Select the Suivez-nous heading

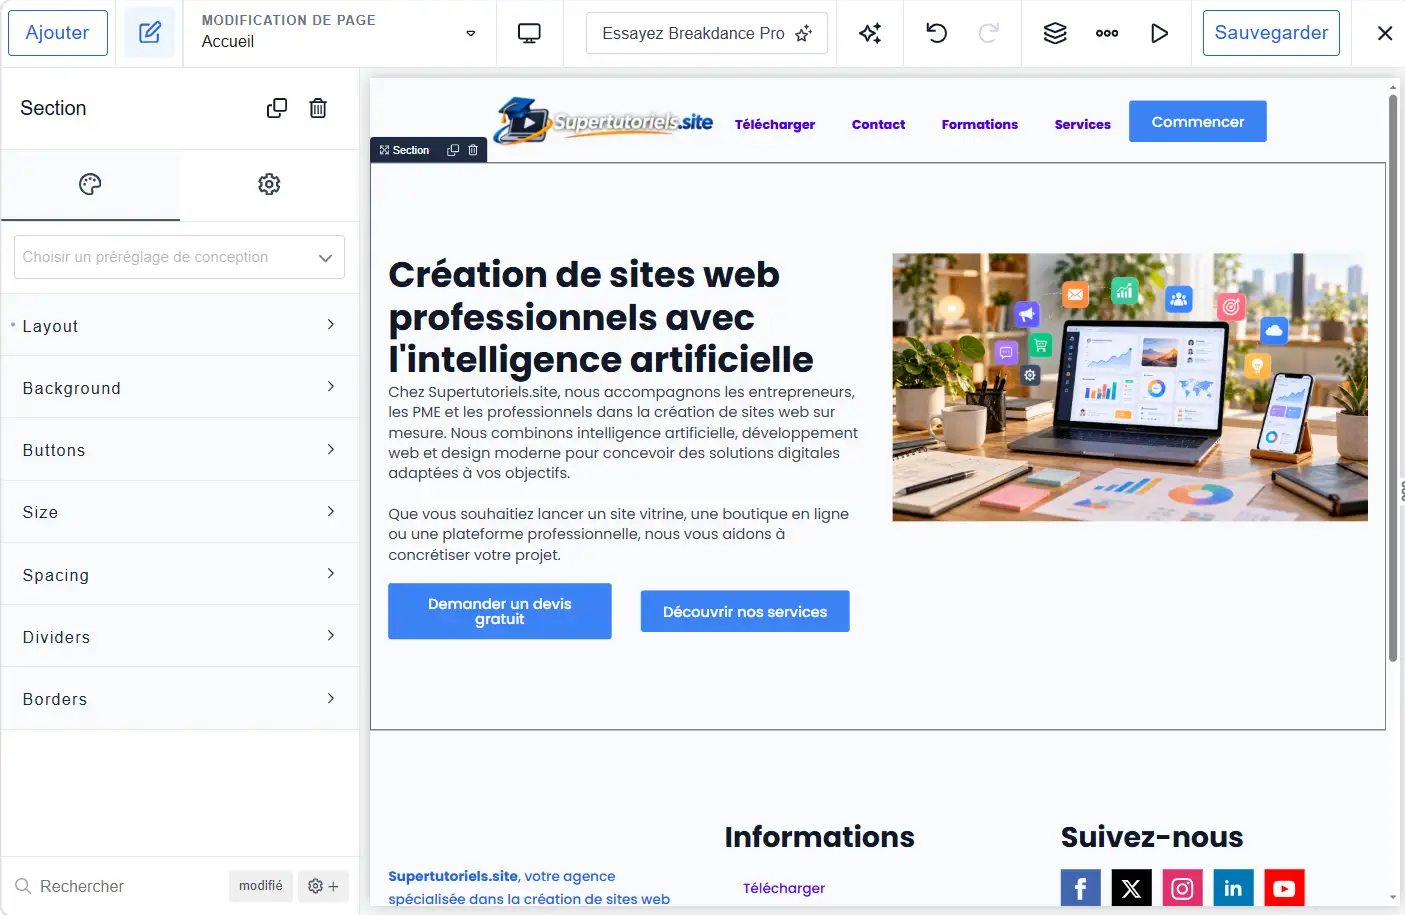point(1152,836)
